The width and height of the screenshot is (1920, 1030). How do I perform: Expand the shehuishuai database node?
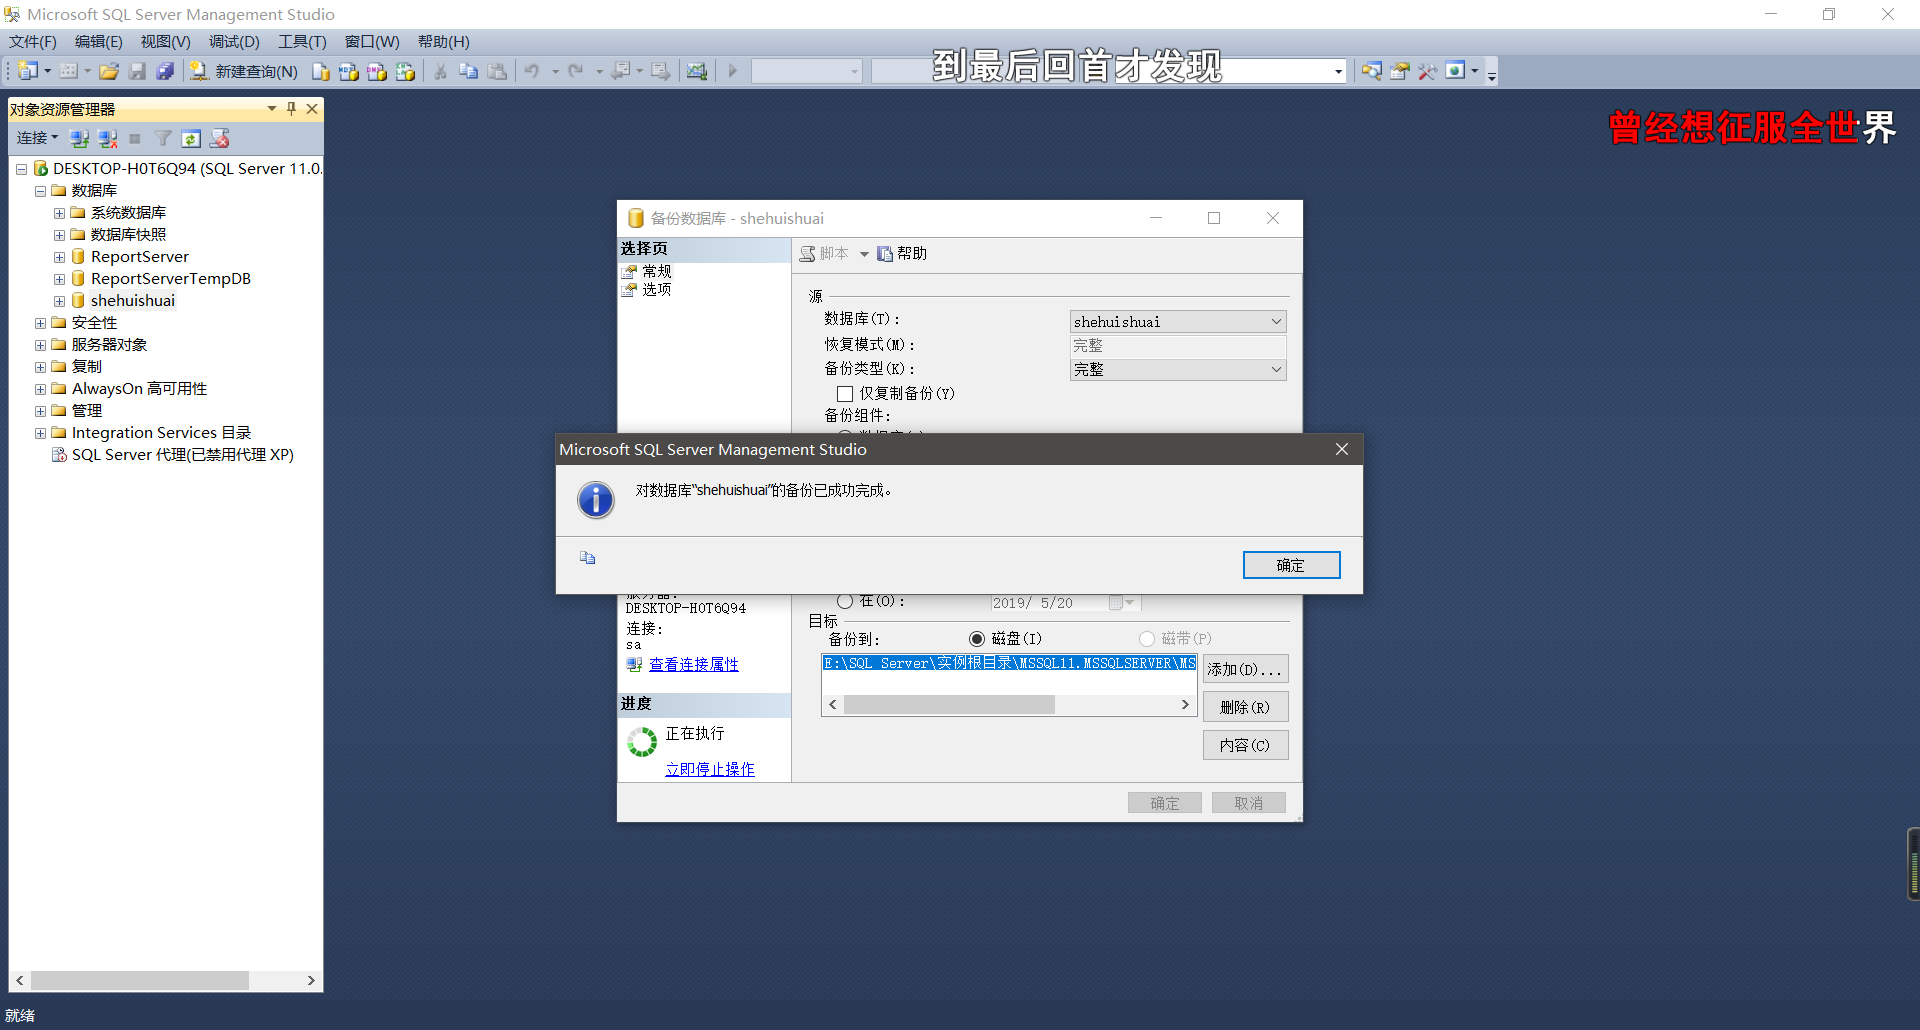click(59, 300)
